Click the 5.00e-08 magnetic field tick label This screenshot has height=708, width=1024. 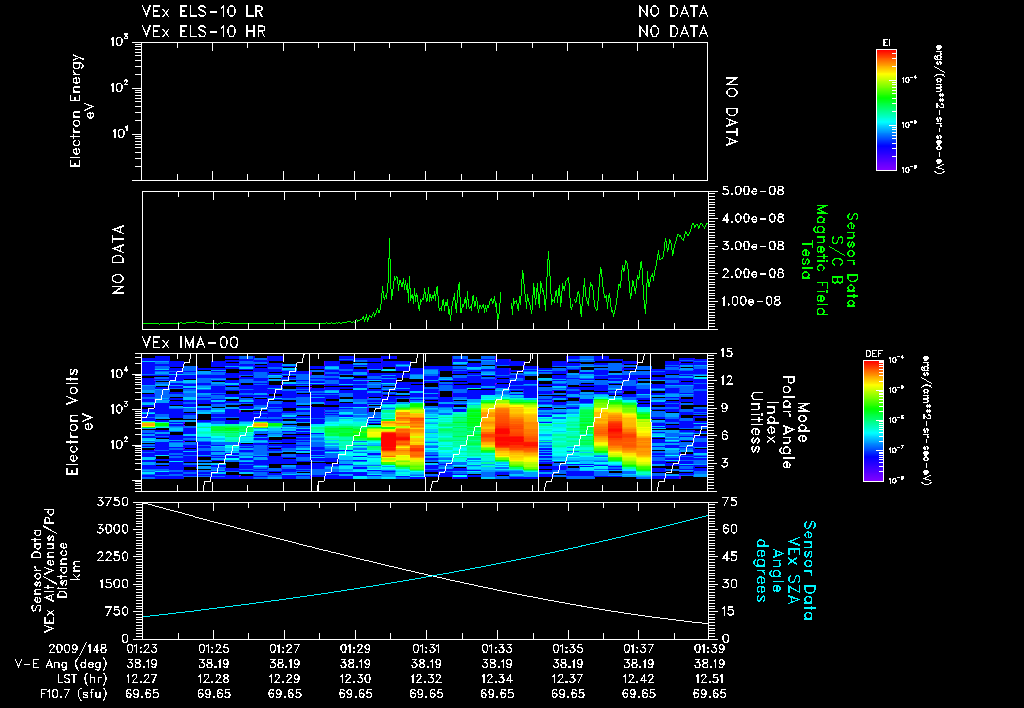pyautogui.click(x=753, y=191)
